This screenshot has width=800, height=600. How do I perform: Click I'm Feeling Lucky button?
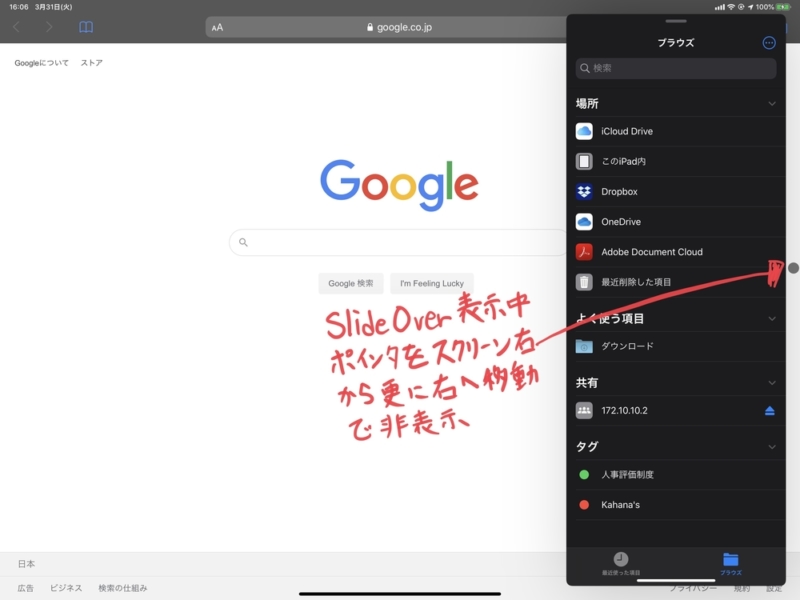[432, 284]
